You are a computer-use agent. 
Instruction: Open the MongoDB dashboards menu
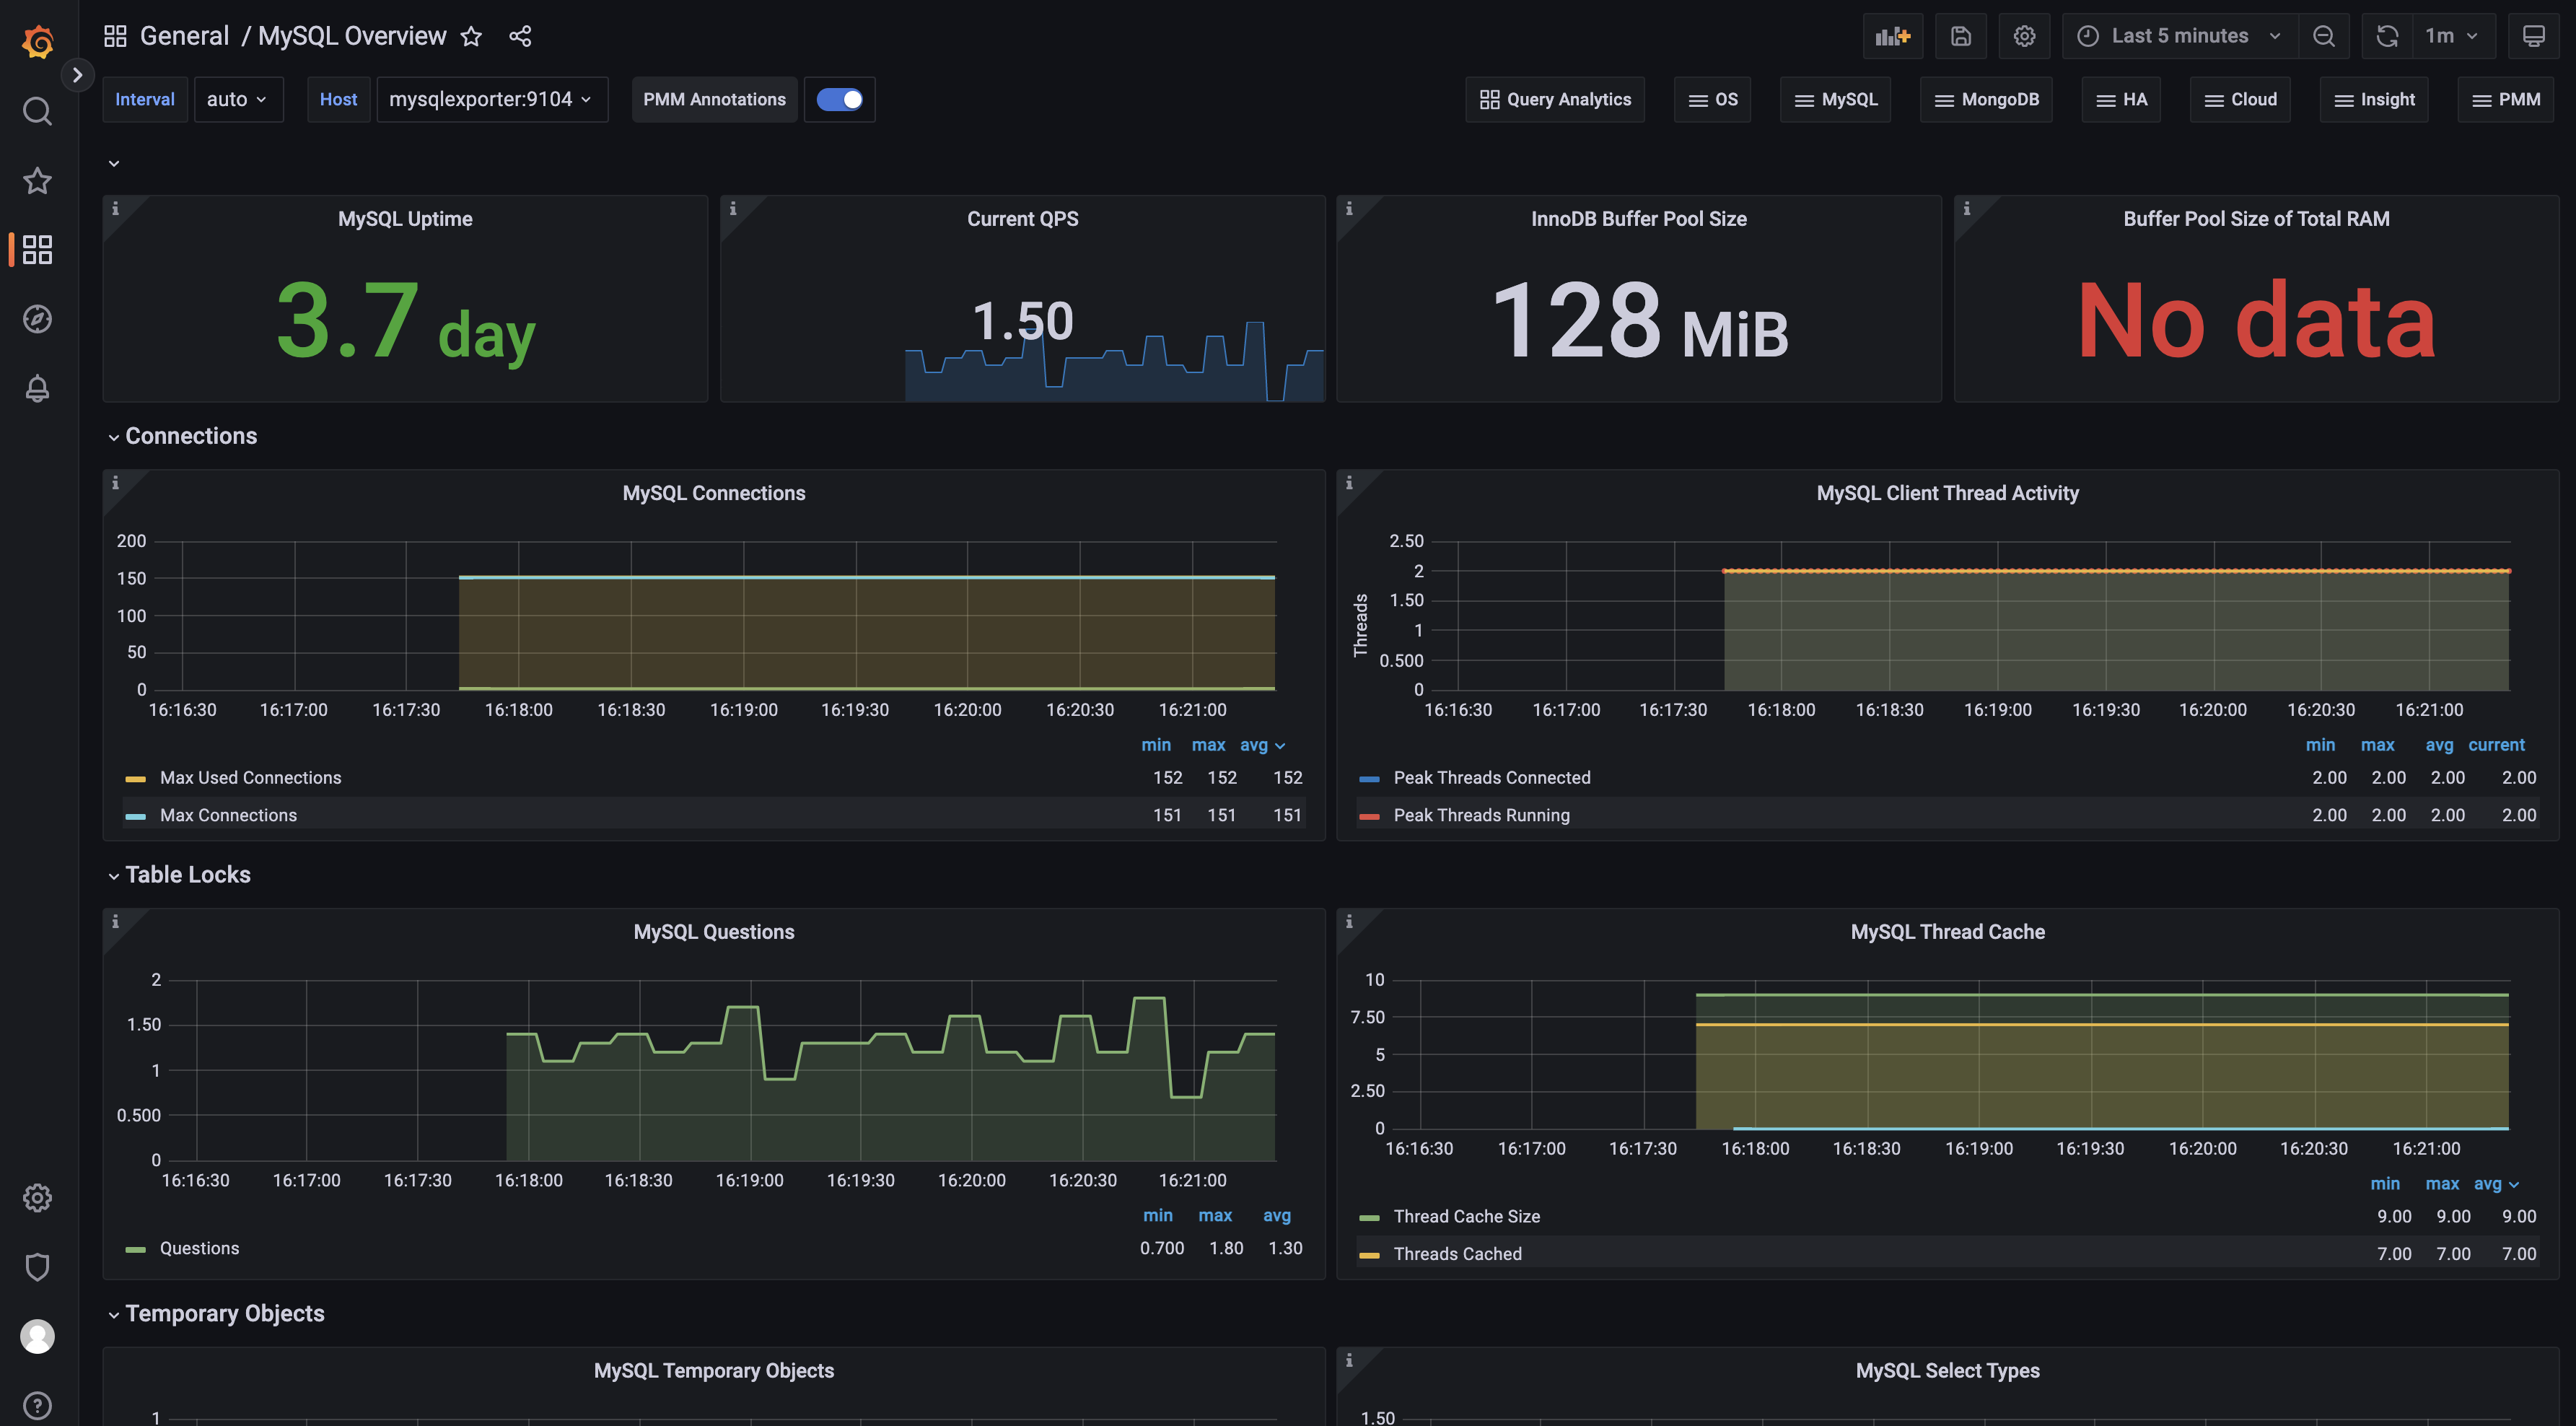pos(1986,99)
